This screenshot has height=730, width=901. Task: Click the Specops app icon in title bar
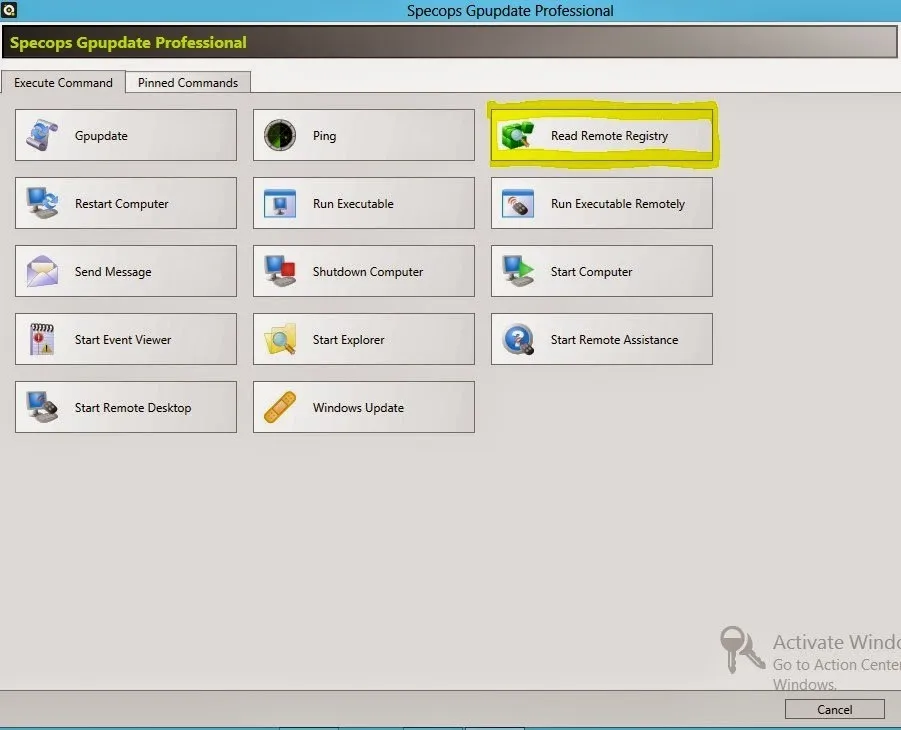pyautogui.click(x=9, y=10)
